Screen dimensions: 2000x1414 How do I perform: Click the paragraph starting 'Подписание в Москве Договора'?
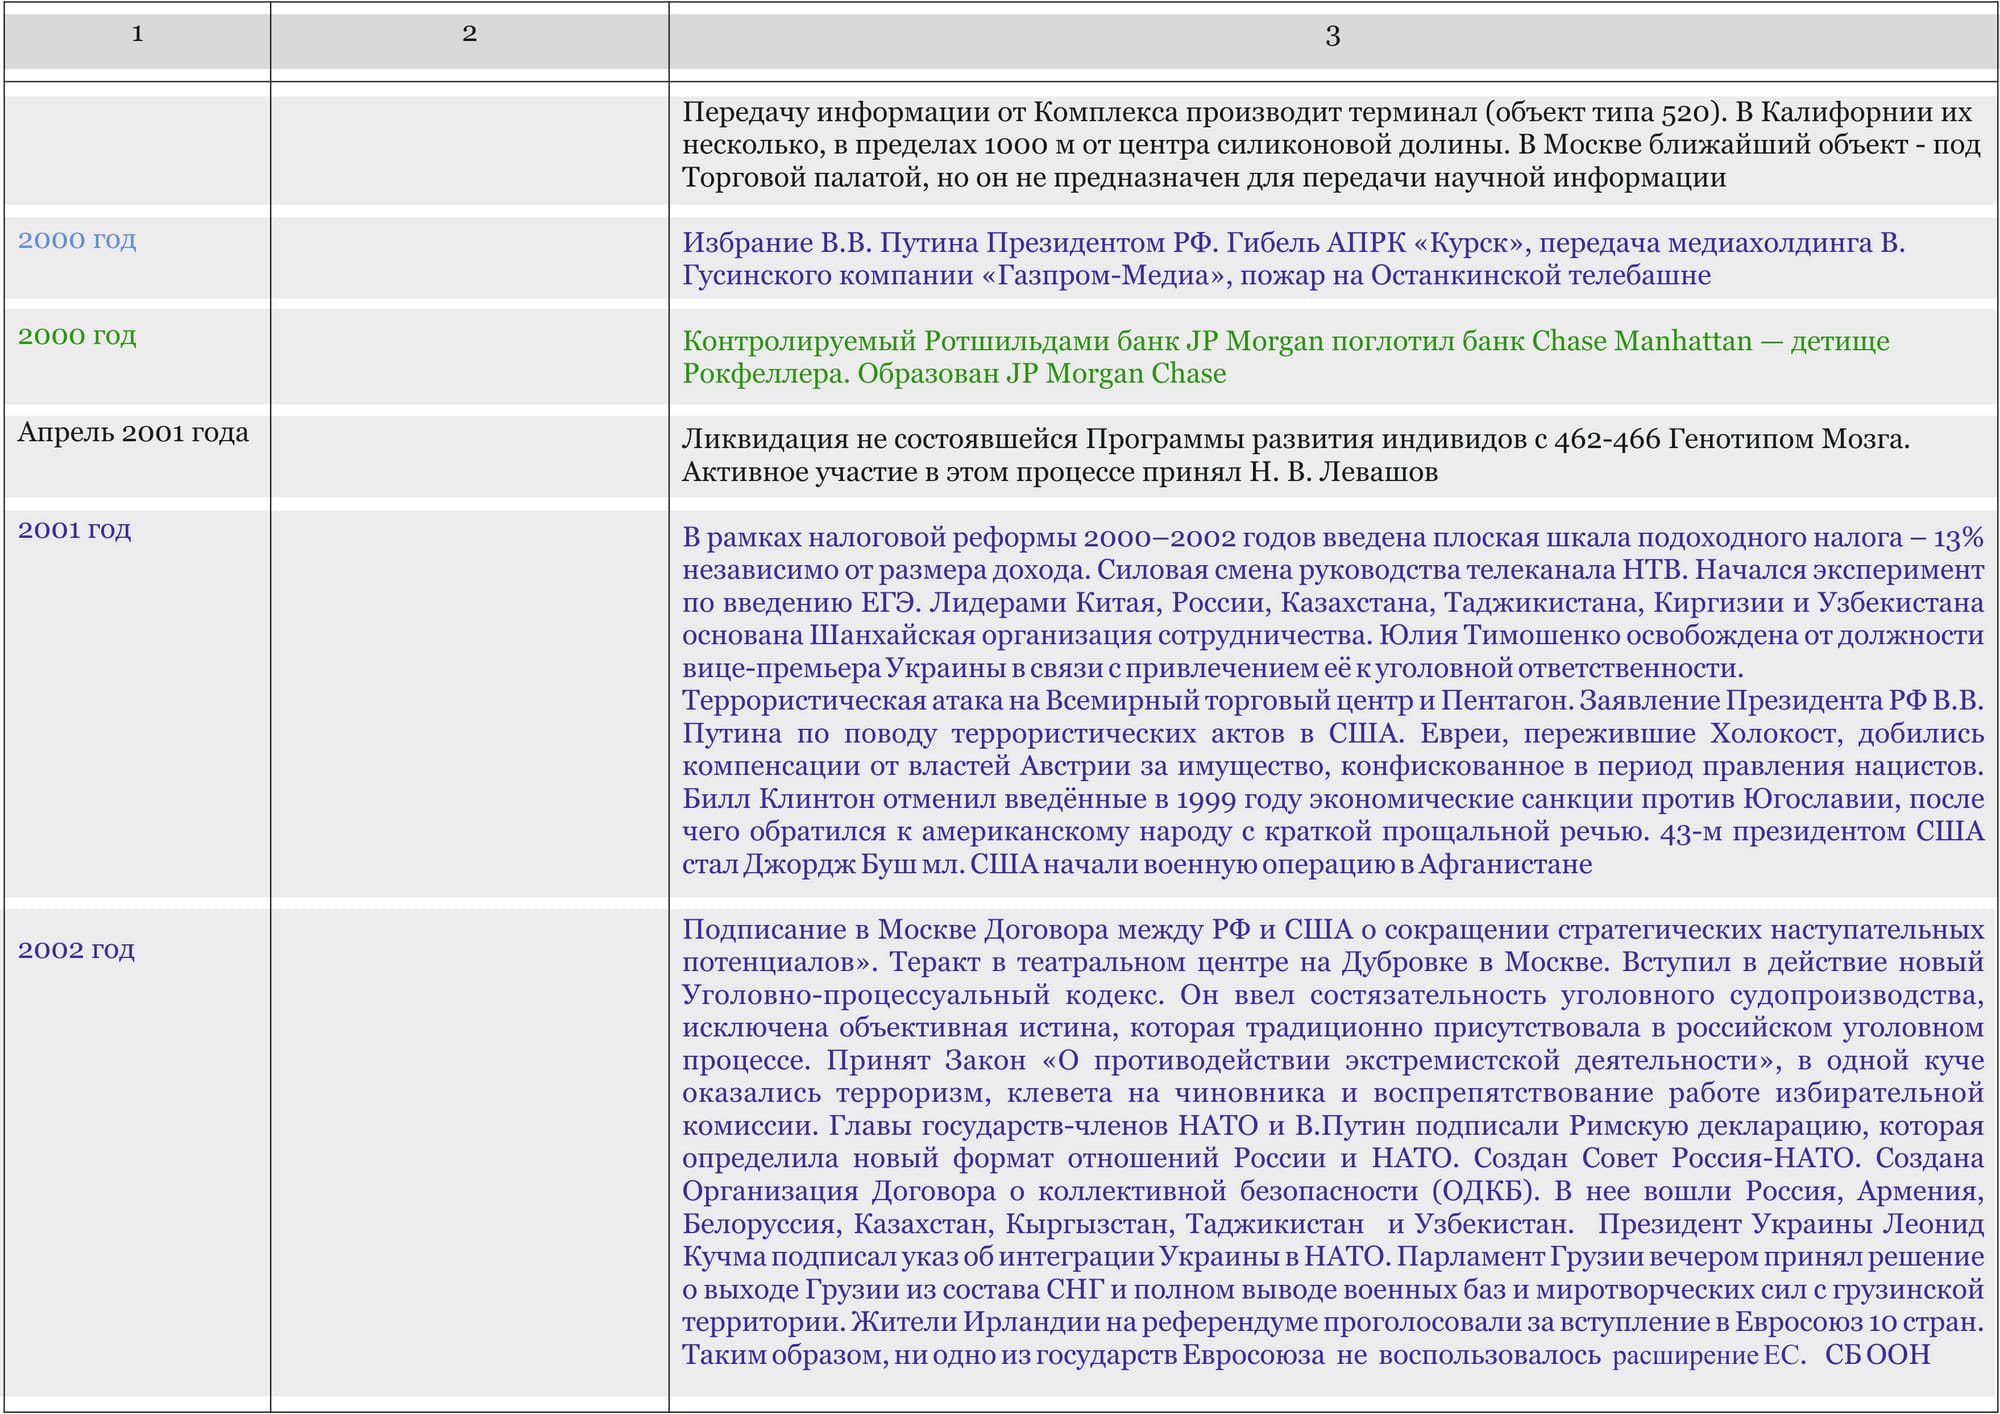pos(1333,1142)
